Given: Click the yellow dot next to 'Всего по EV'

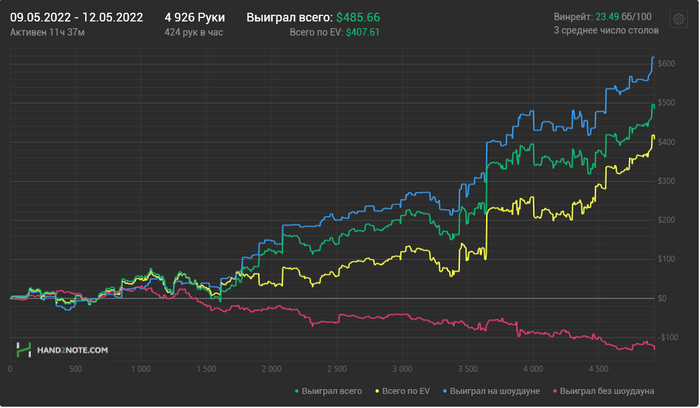Looking at the screenshot, I should 377,391.
